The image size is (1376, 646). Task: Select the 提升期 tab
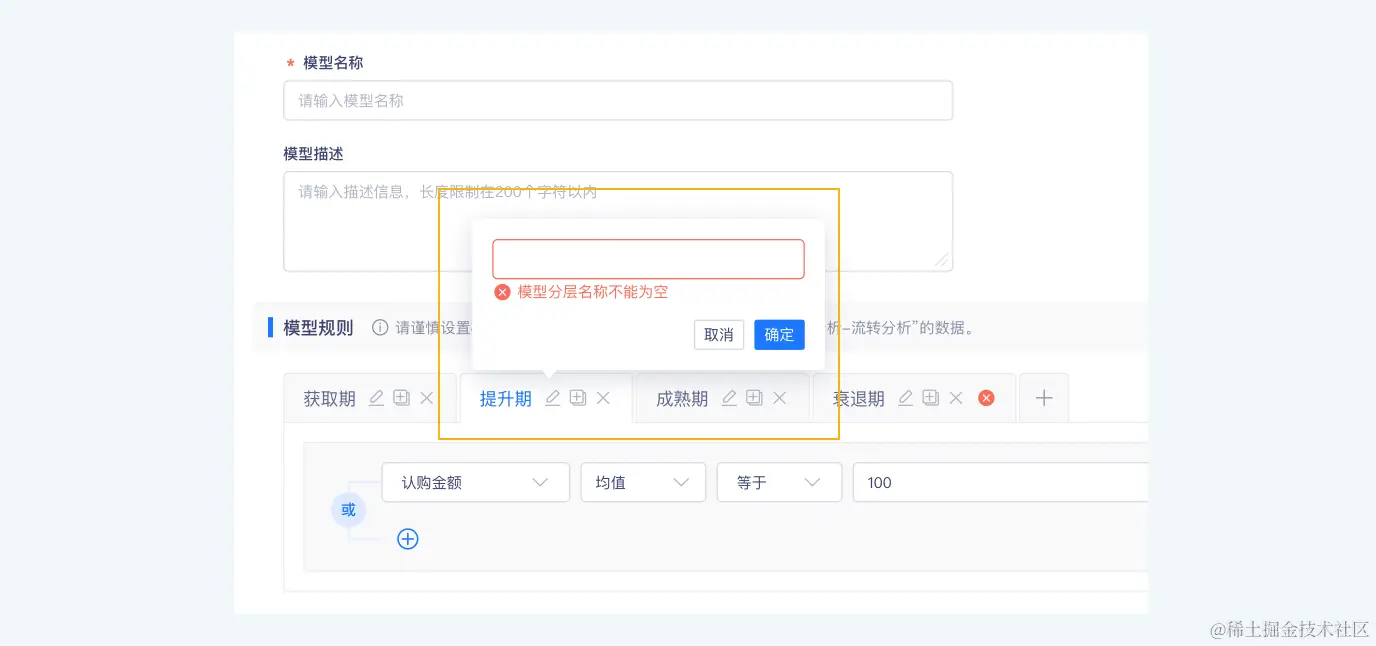point(506,399)
